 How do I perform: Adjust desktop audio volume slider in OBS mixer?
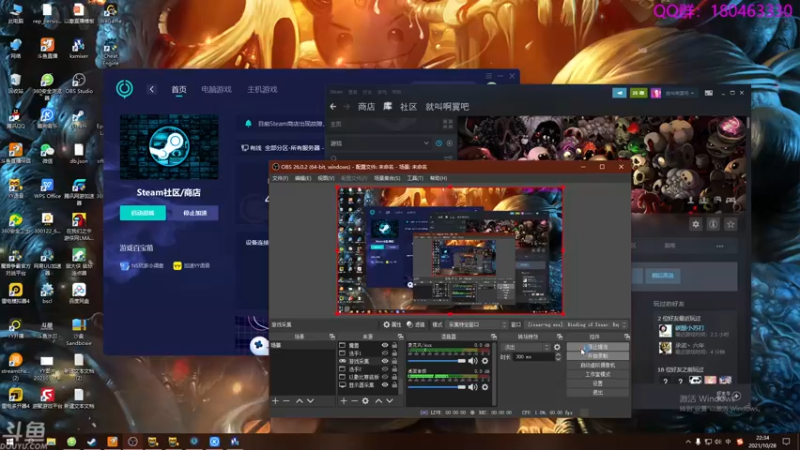tap(437, 387)
